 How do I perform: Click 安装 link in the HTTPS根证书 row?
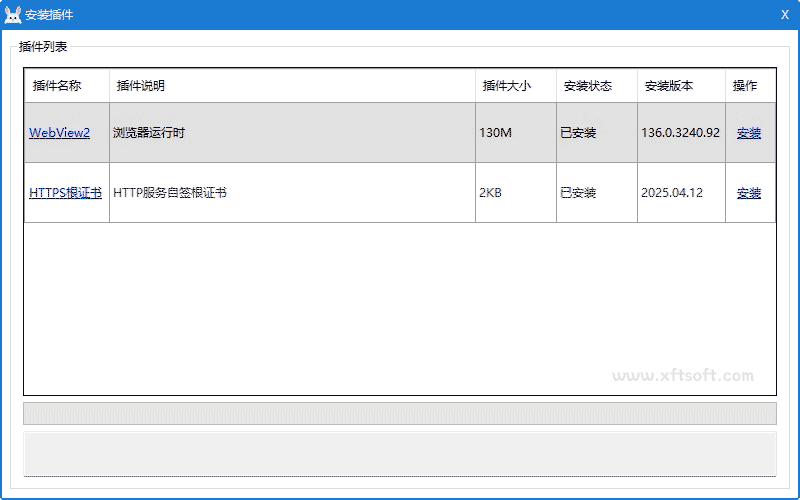coord(749,193)
